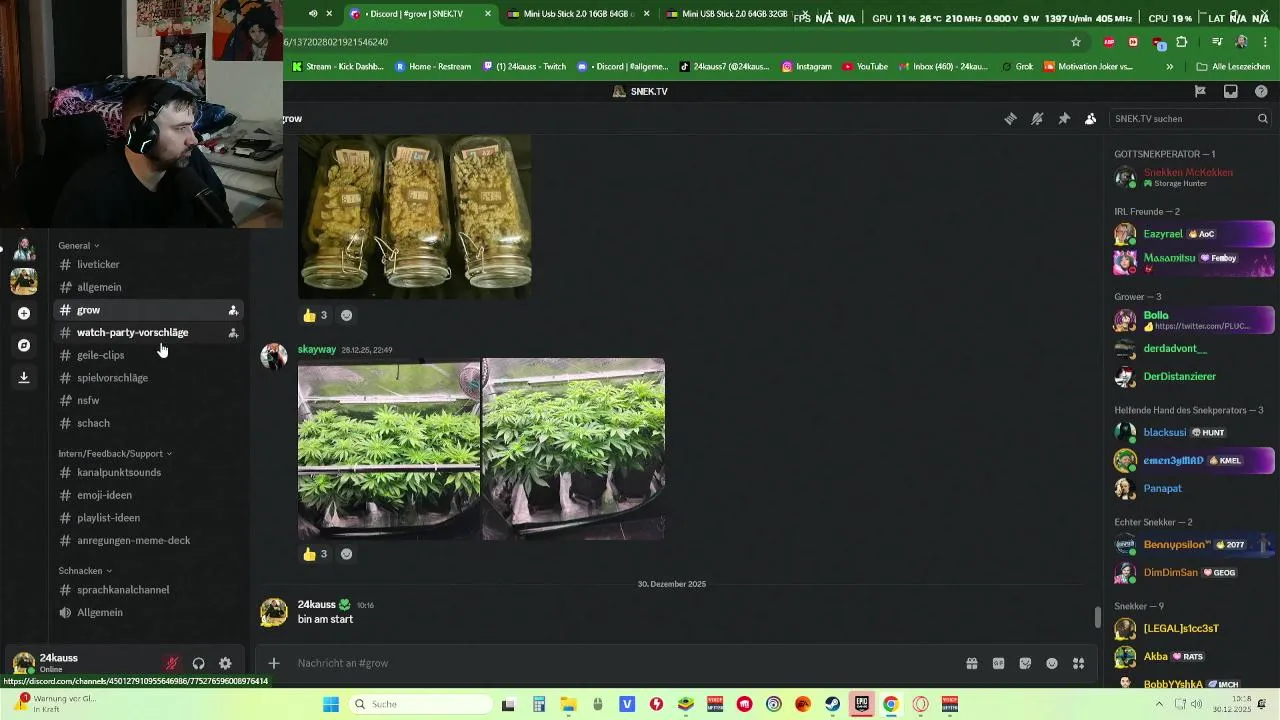Open the geile-clips channel
The height and width of the screenshot is (720, 1280).
pos(148,355)
